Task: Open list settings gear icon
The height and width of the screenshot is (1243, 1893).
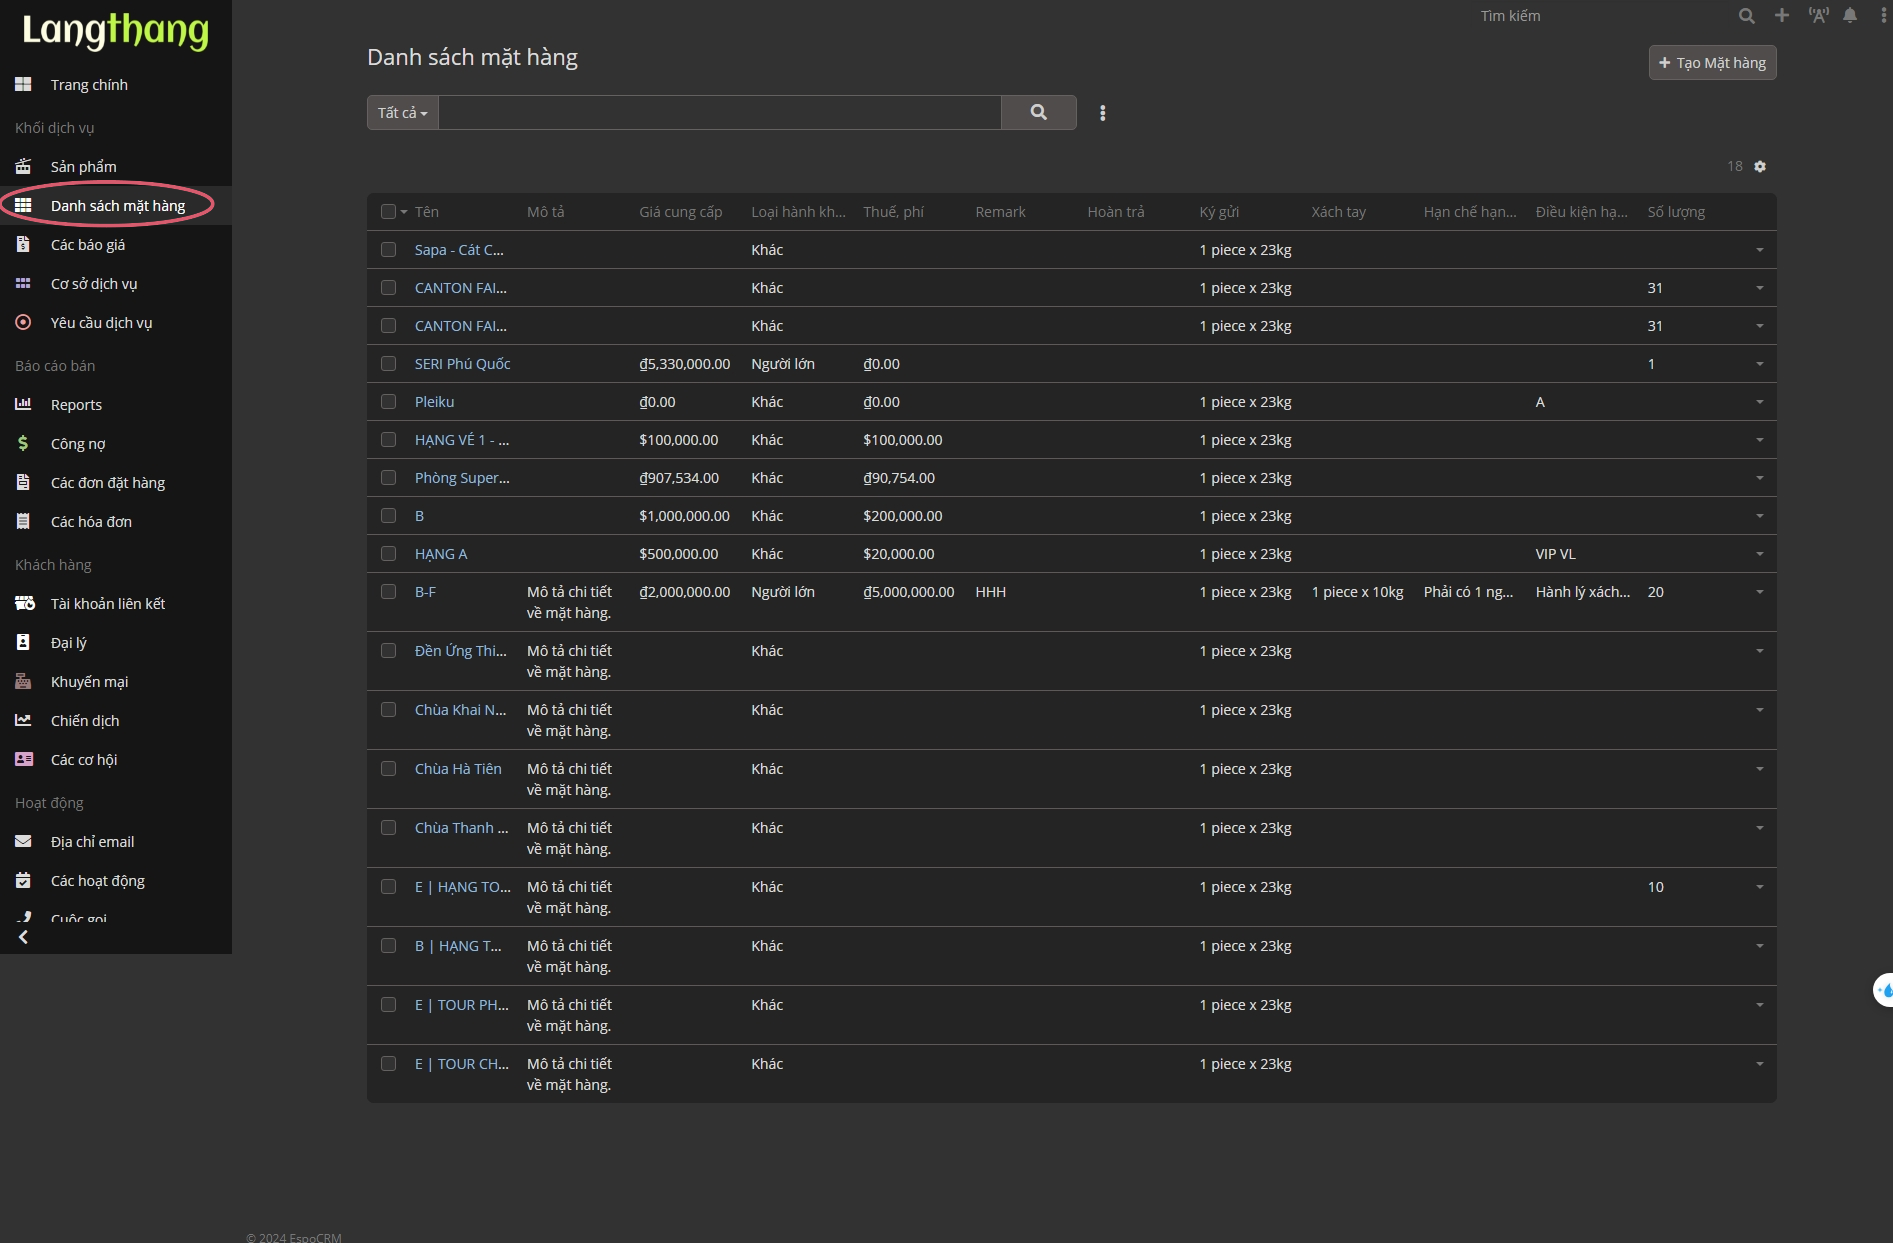Action: [1760, 167]
